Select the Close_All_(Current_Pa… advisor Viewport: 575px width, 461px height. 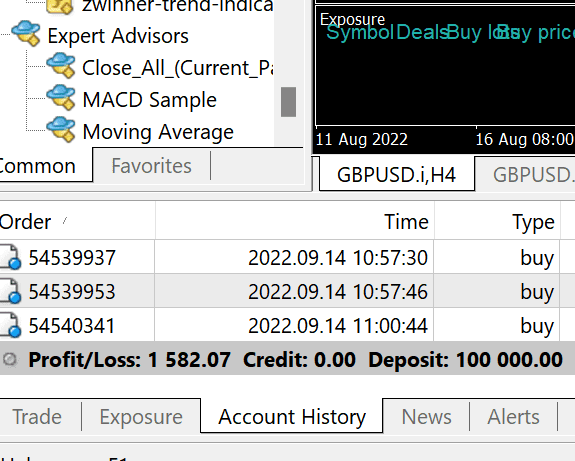[178, 68]
